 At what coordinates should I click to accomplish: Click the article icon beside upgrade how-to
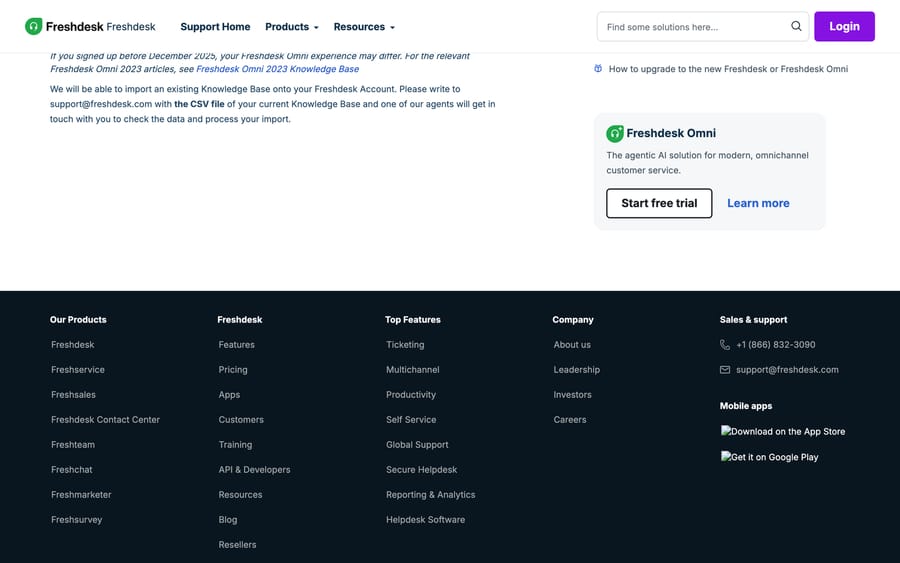coord(598,69)
